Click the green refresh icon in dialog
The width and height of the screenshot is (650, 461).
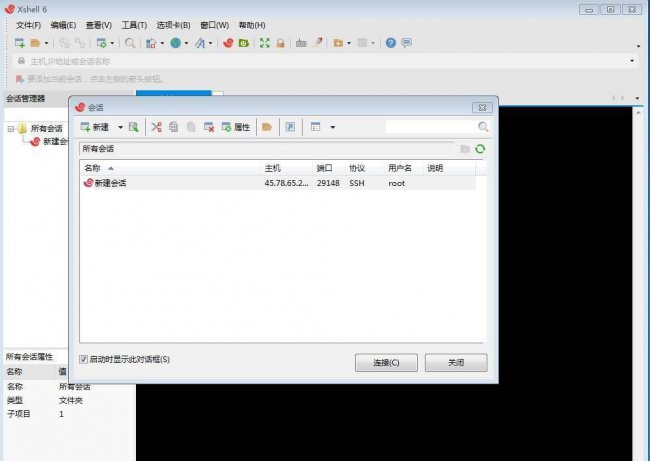(480, 149)
